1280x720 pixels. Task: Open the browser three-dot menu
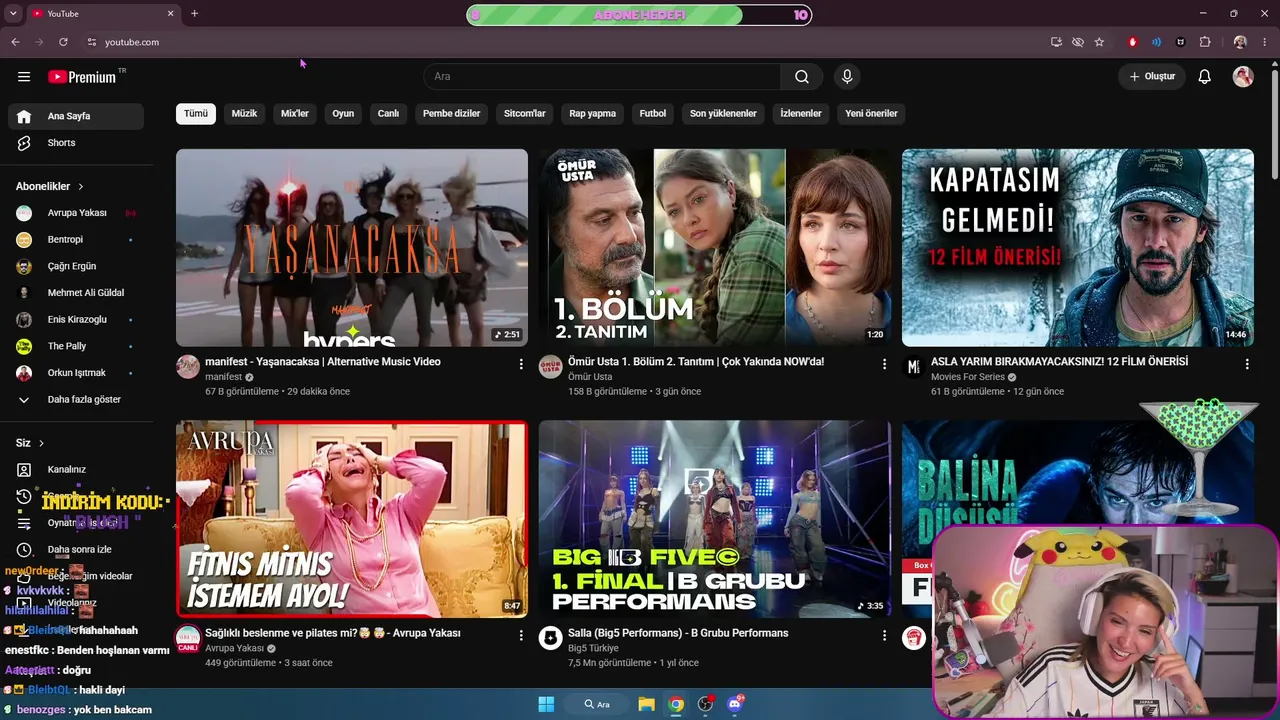(1265, 42)
